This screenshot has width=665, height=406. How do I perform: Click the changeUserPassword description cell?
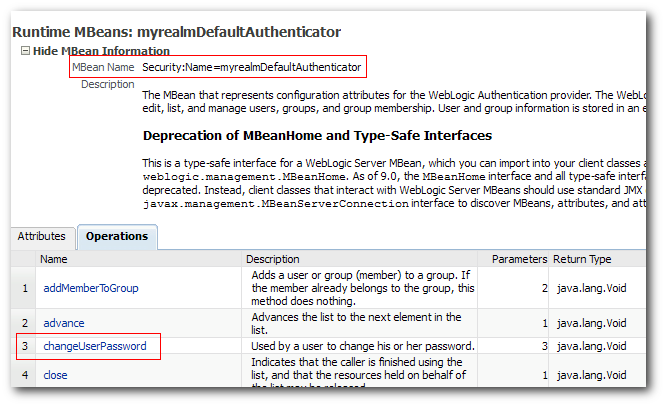click(x=363, y=346)
